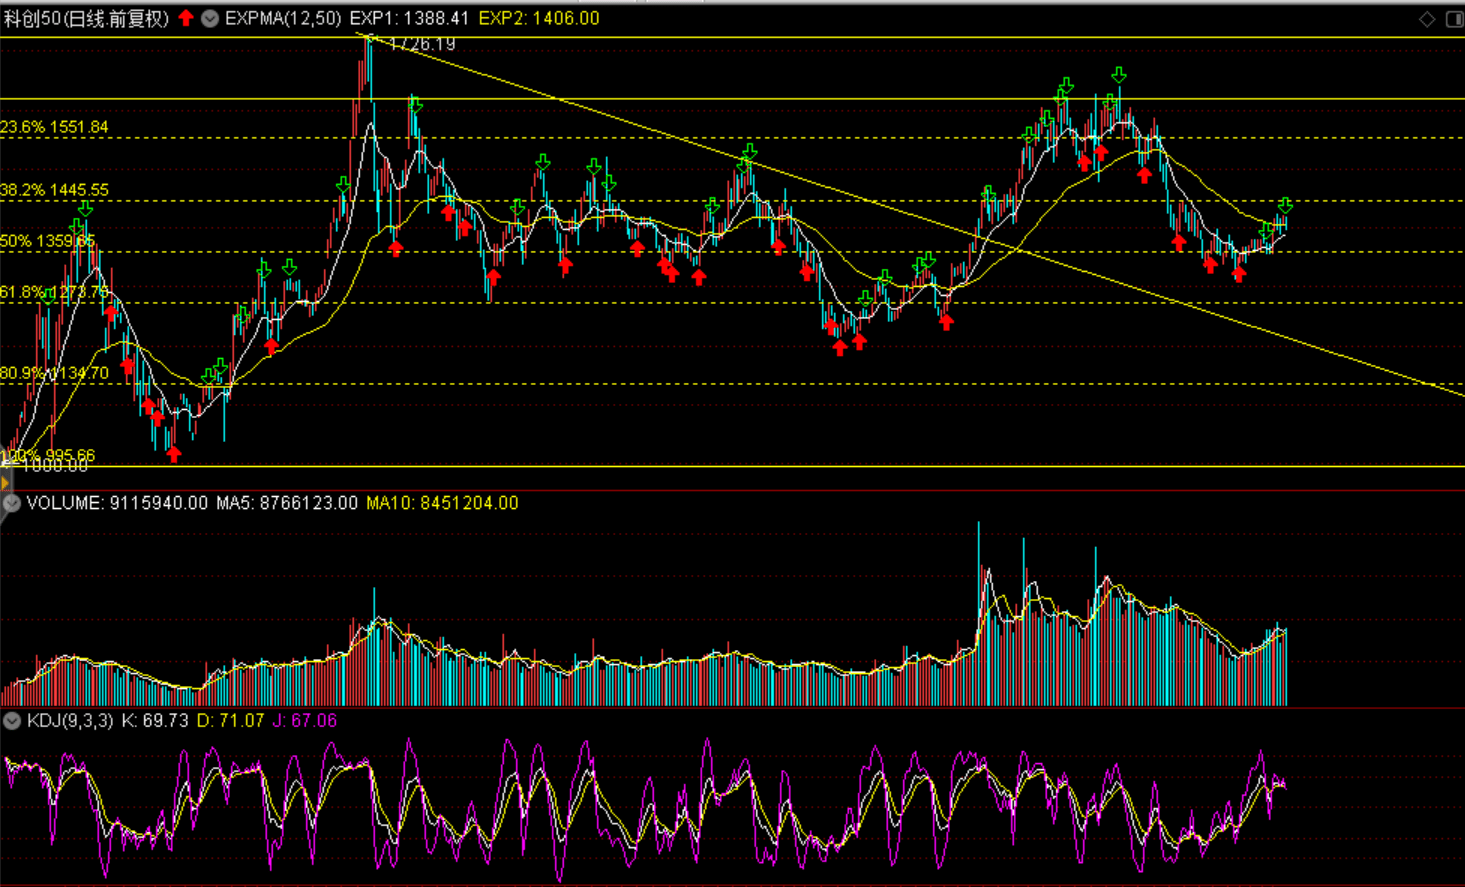Click the green sell arrow above the highest right-side peak
Screen dimensions: 1465x887
coord(1119,75)
